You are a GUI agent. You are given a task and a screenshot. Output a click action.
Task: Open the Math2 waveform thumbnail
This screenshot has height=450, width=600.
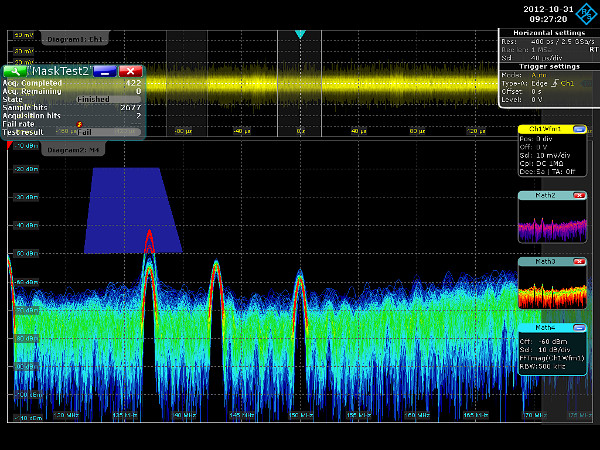(552, 221)
